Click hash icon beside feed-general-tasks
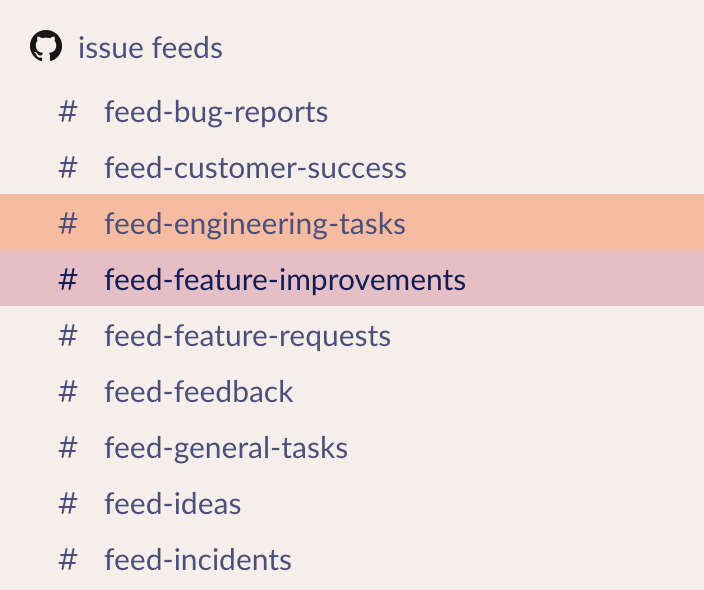 point(68,448)
